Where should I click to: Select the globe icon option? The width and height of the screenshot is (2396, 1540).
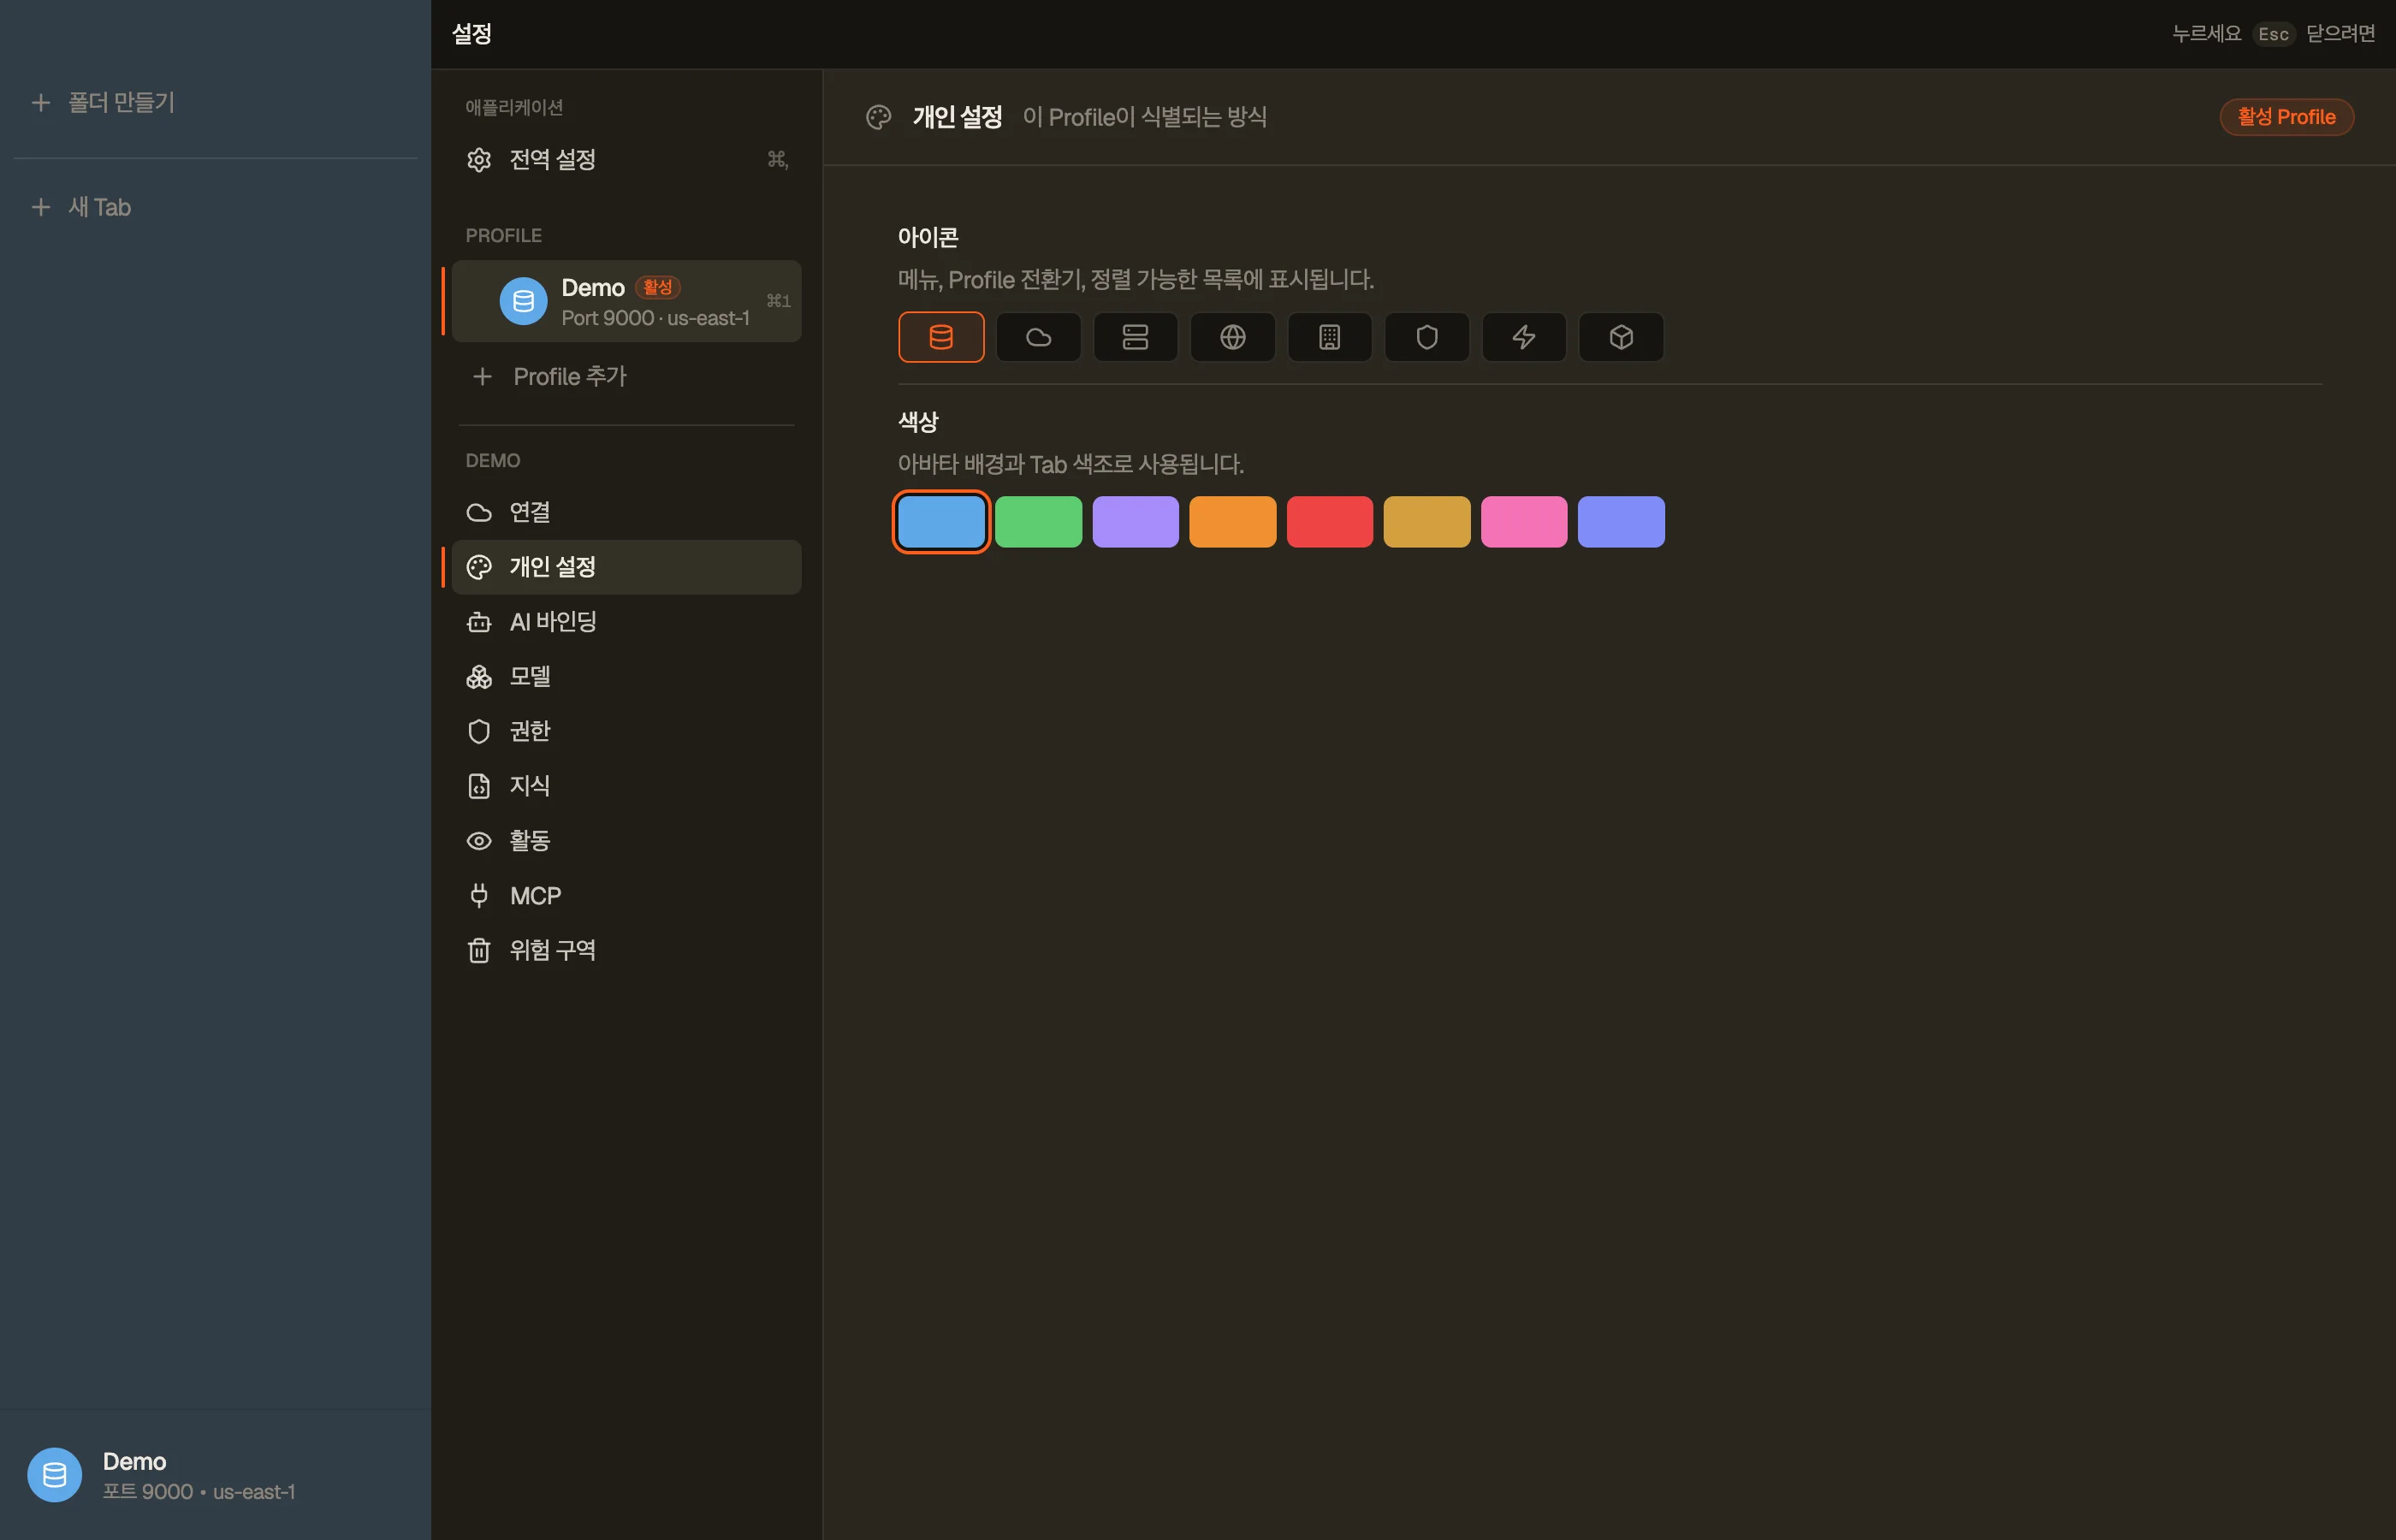click(x=1232, y=337)
